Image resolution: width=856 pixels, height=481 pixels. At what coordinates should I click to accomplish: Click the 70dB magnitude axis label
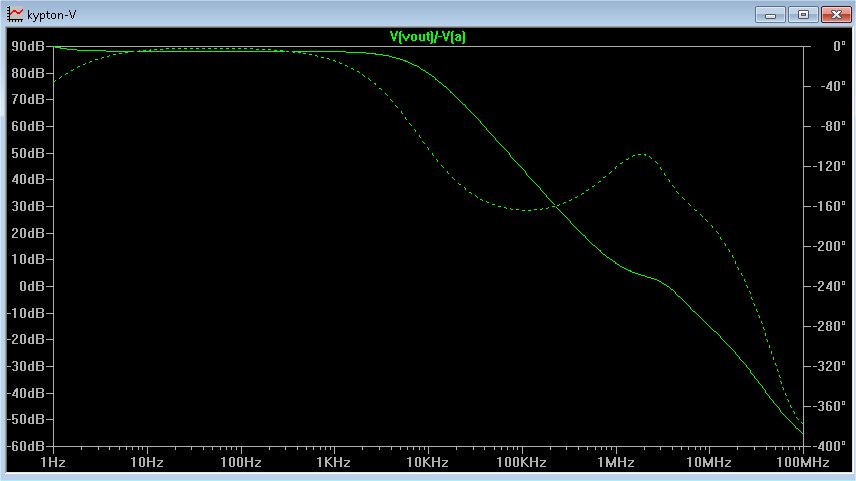[28, 99]
